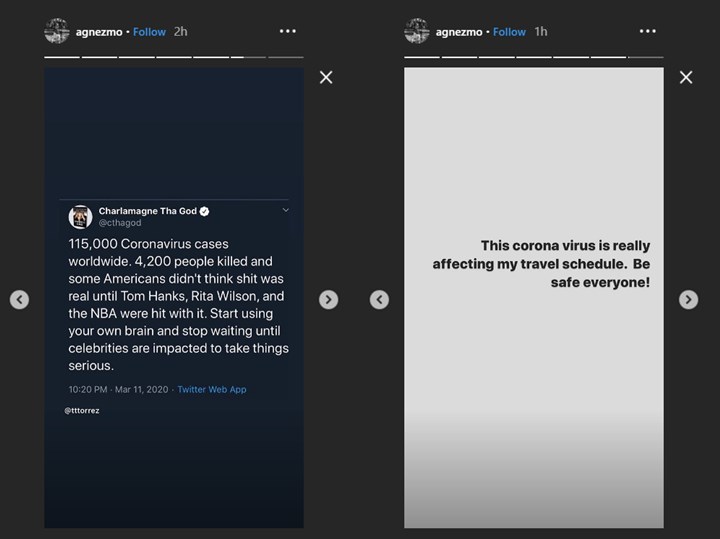This screenshot has height=539, width=720.
Task: Follow agnezmo from the 2h story
Action: [149, 32]
